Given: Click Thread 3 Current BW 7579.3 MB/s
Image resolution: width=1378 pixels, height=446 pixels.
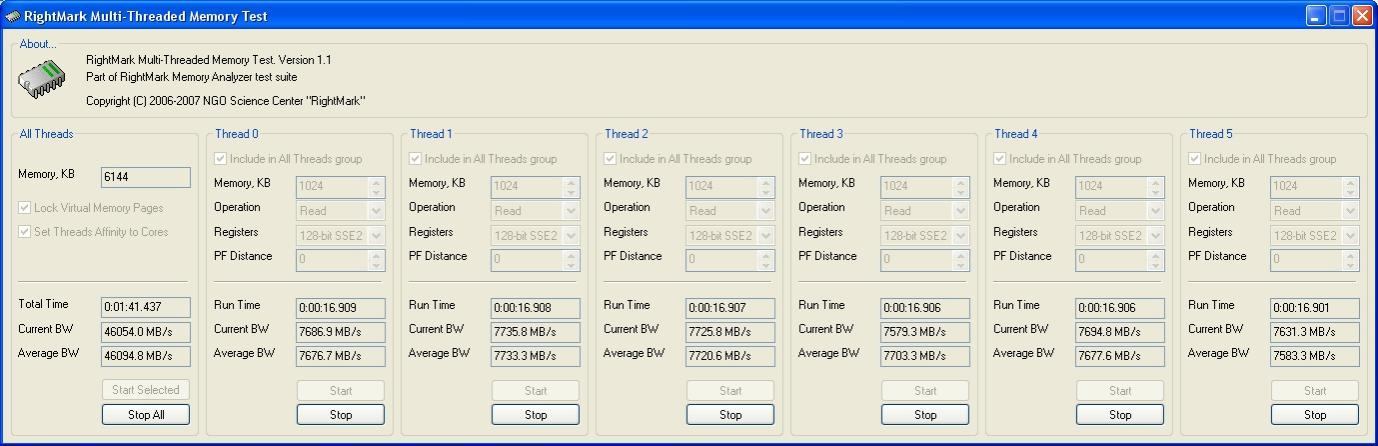Looking at the screenshot, I should point(926,332).
